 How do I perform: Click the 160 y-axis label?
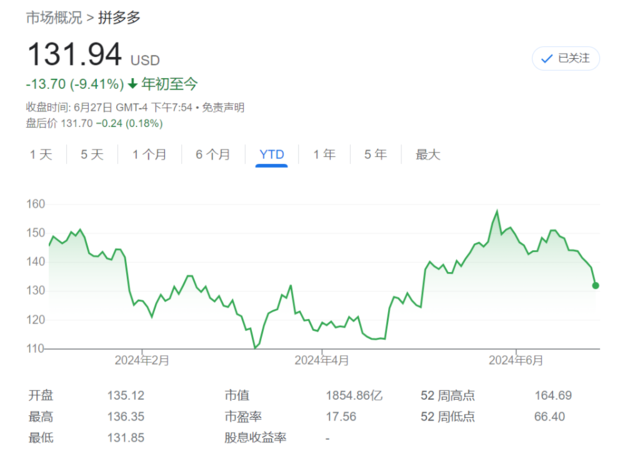[36, 204]
